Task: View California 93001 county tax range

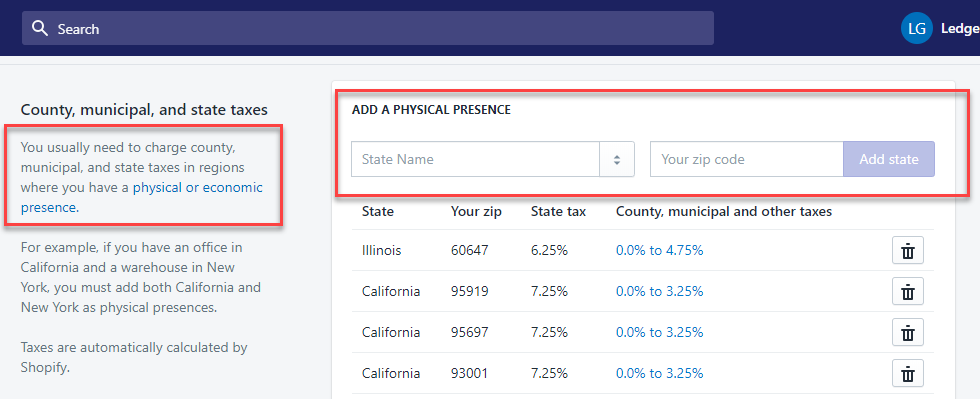Action: [x=659, y=374]
